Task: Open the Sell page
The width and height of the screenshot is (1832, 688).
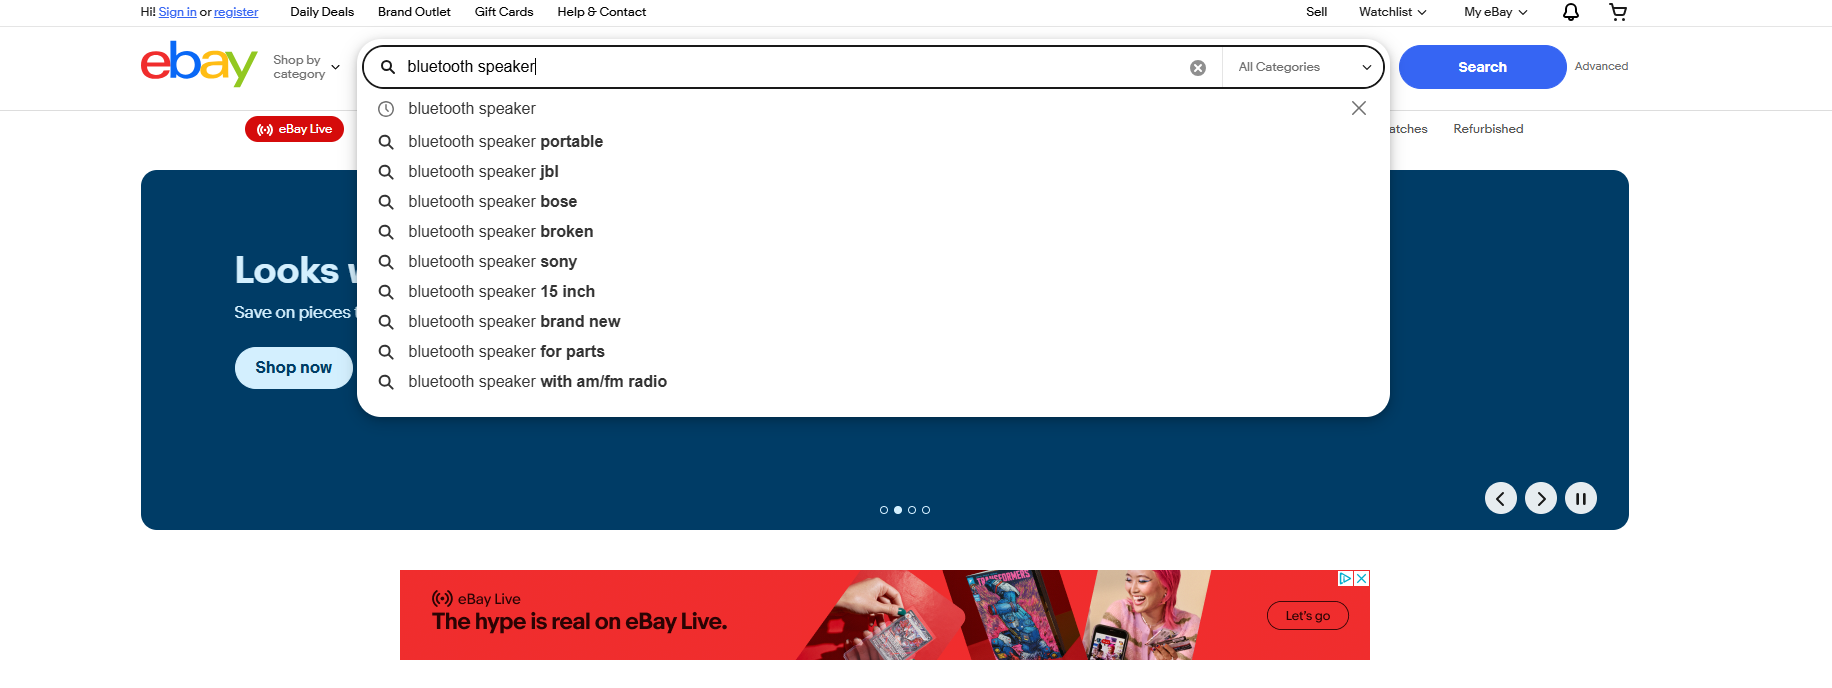Action: 1317,12
